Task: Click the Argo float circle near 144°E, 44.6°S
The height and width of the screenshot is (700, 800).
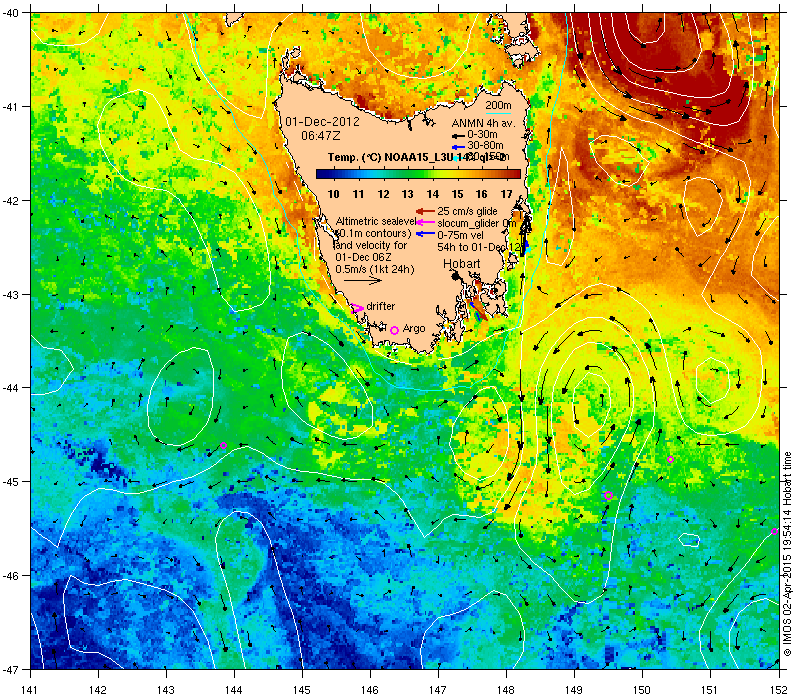Action: click(x=223, y=445)
